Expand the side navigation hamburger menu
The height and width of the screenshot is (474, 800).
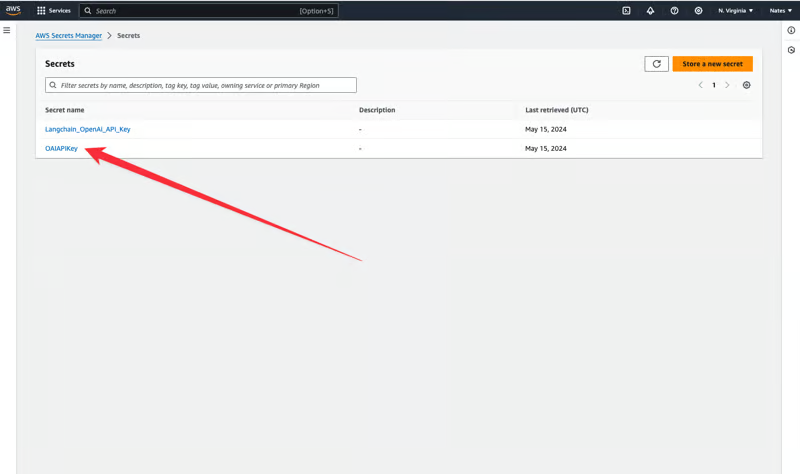(7, 30)
